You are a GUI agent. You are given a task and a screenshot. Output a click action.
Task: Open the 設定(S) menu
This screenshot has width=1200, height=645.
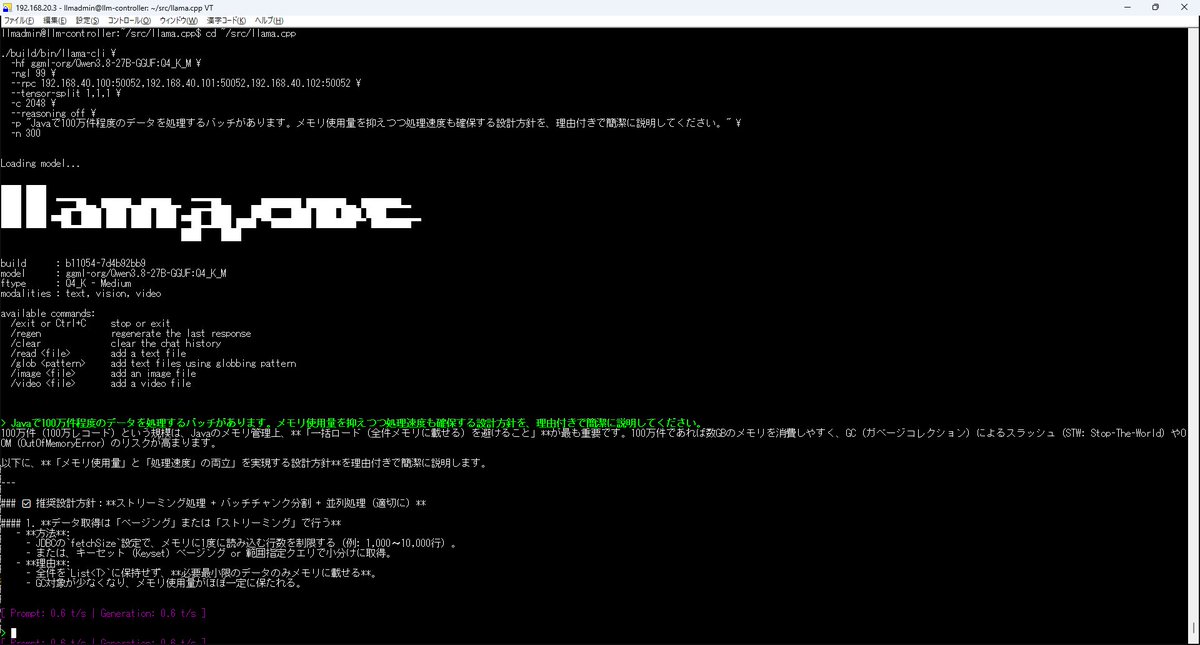pyautogui.click(x=88, y=20)
